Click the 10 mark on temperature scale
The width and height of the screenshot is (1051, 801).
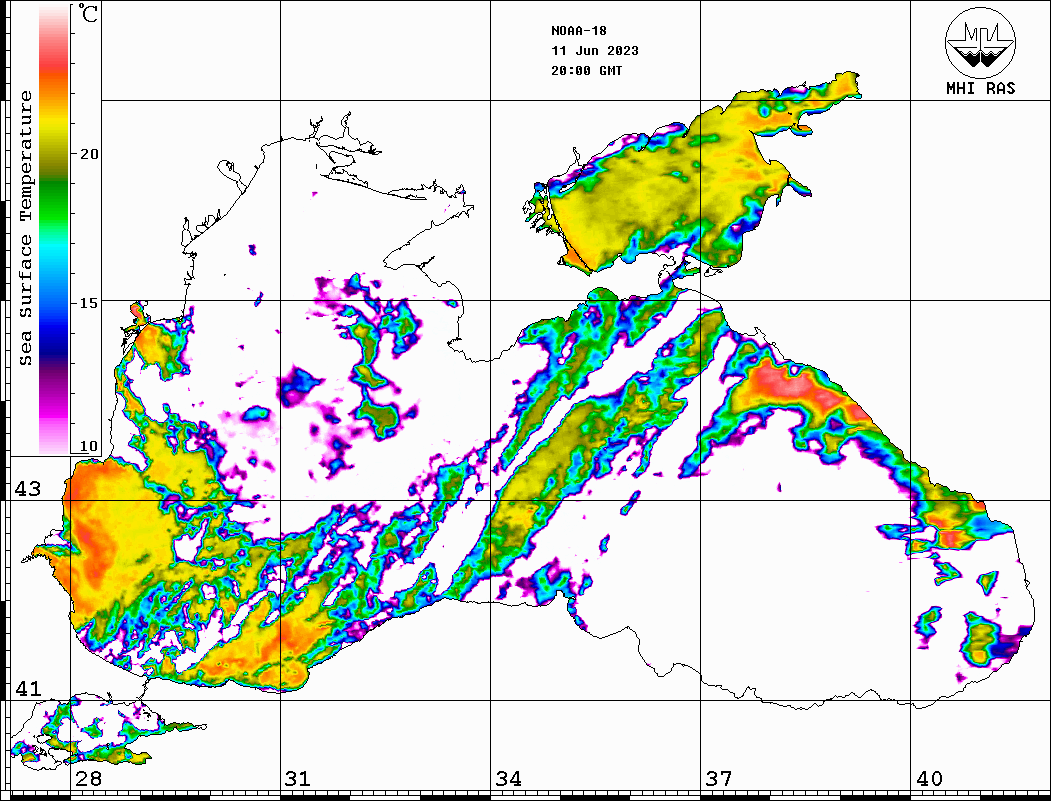89,446
